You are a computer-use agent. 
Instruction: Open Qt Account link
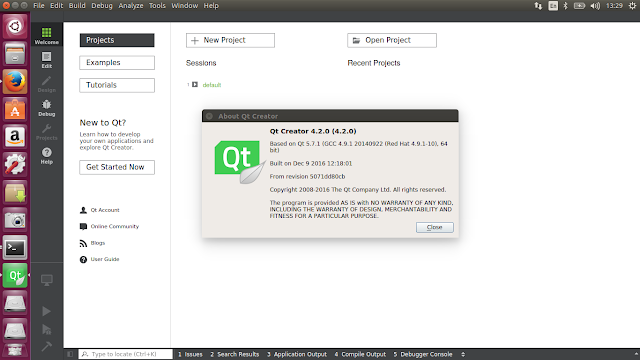(x=105, y=210)
